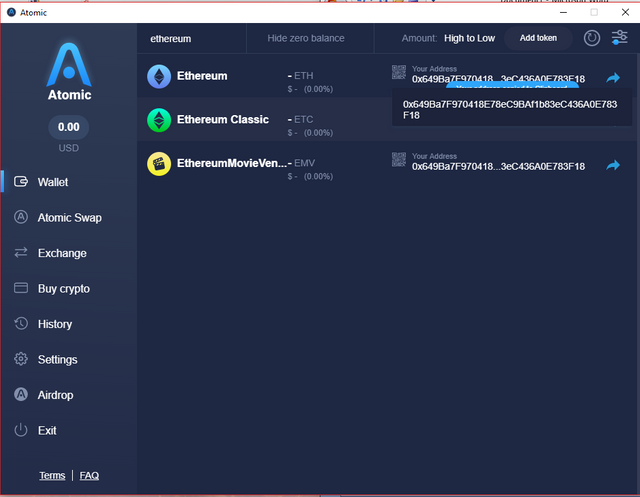Click the Airdrop A icon
This screenshot has height=497, width=640.
point(21,394)
